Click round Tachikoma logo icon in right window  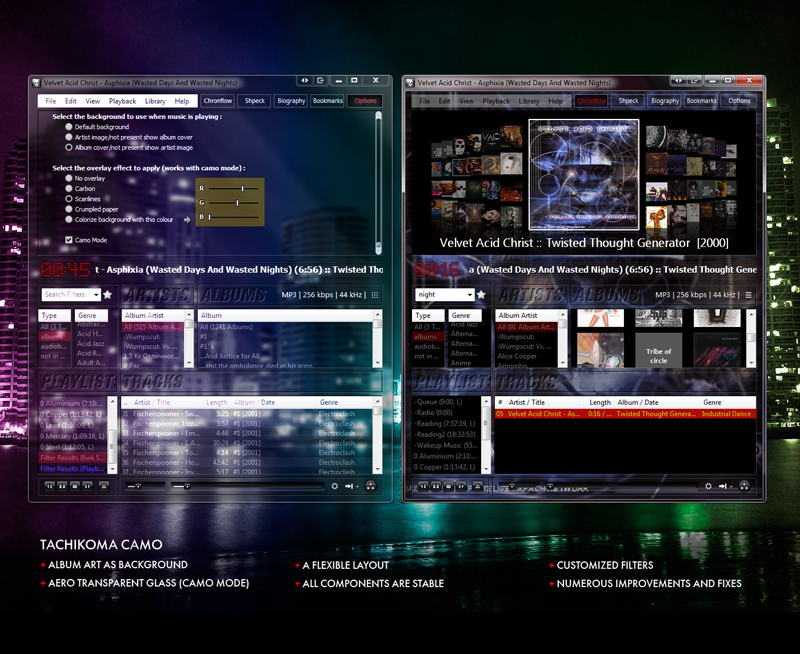pyautogui.click(x=744, y=486)
